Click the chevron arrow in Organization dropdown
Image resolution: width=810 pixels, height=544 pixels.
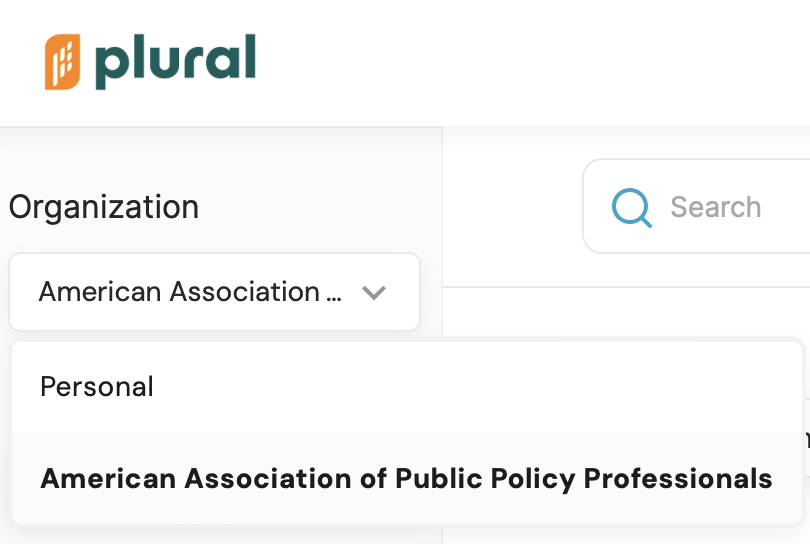point(374,293)
